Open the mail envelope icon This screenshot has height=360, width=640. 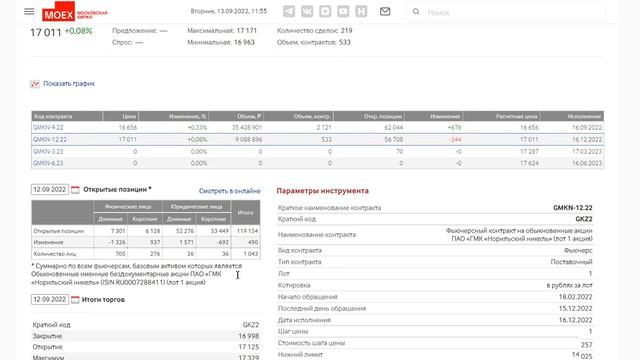coord(385,11)
